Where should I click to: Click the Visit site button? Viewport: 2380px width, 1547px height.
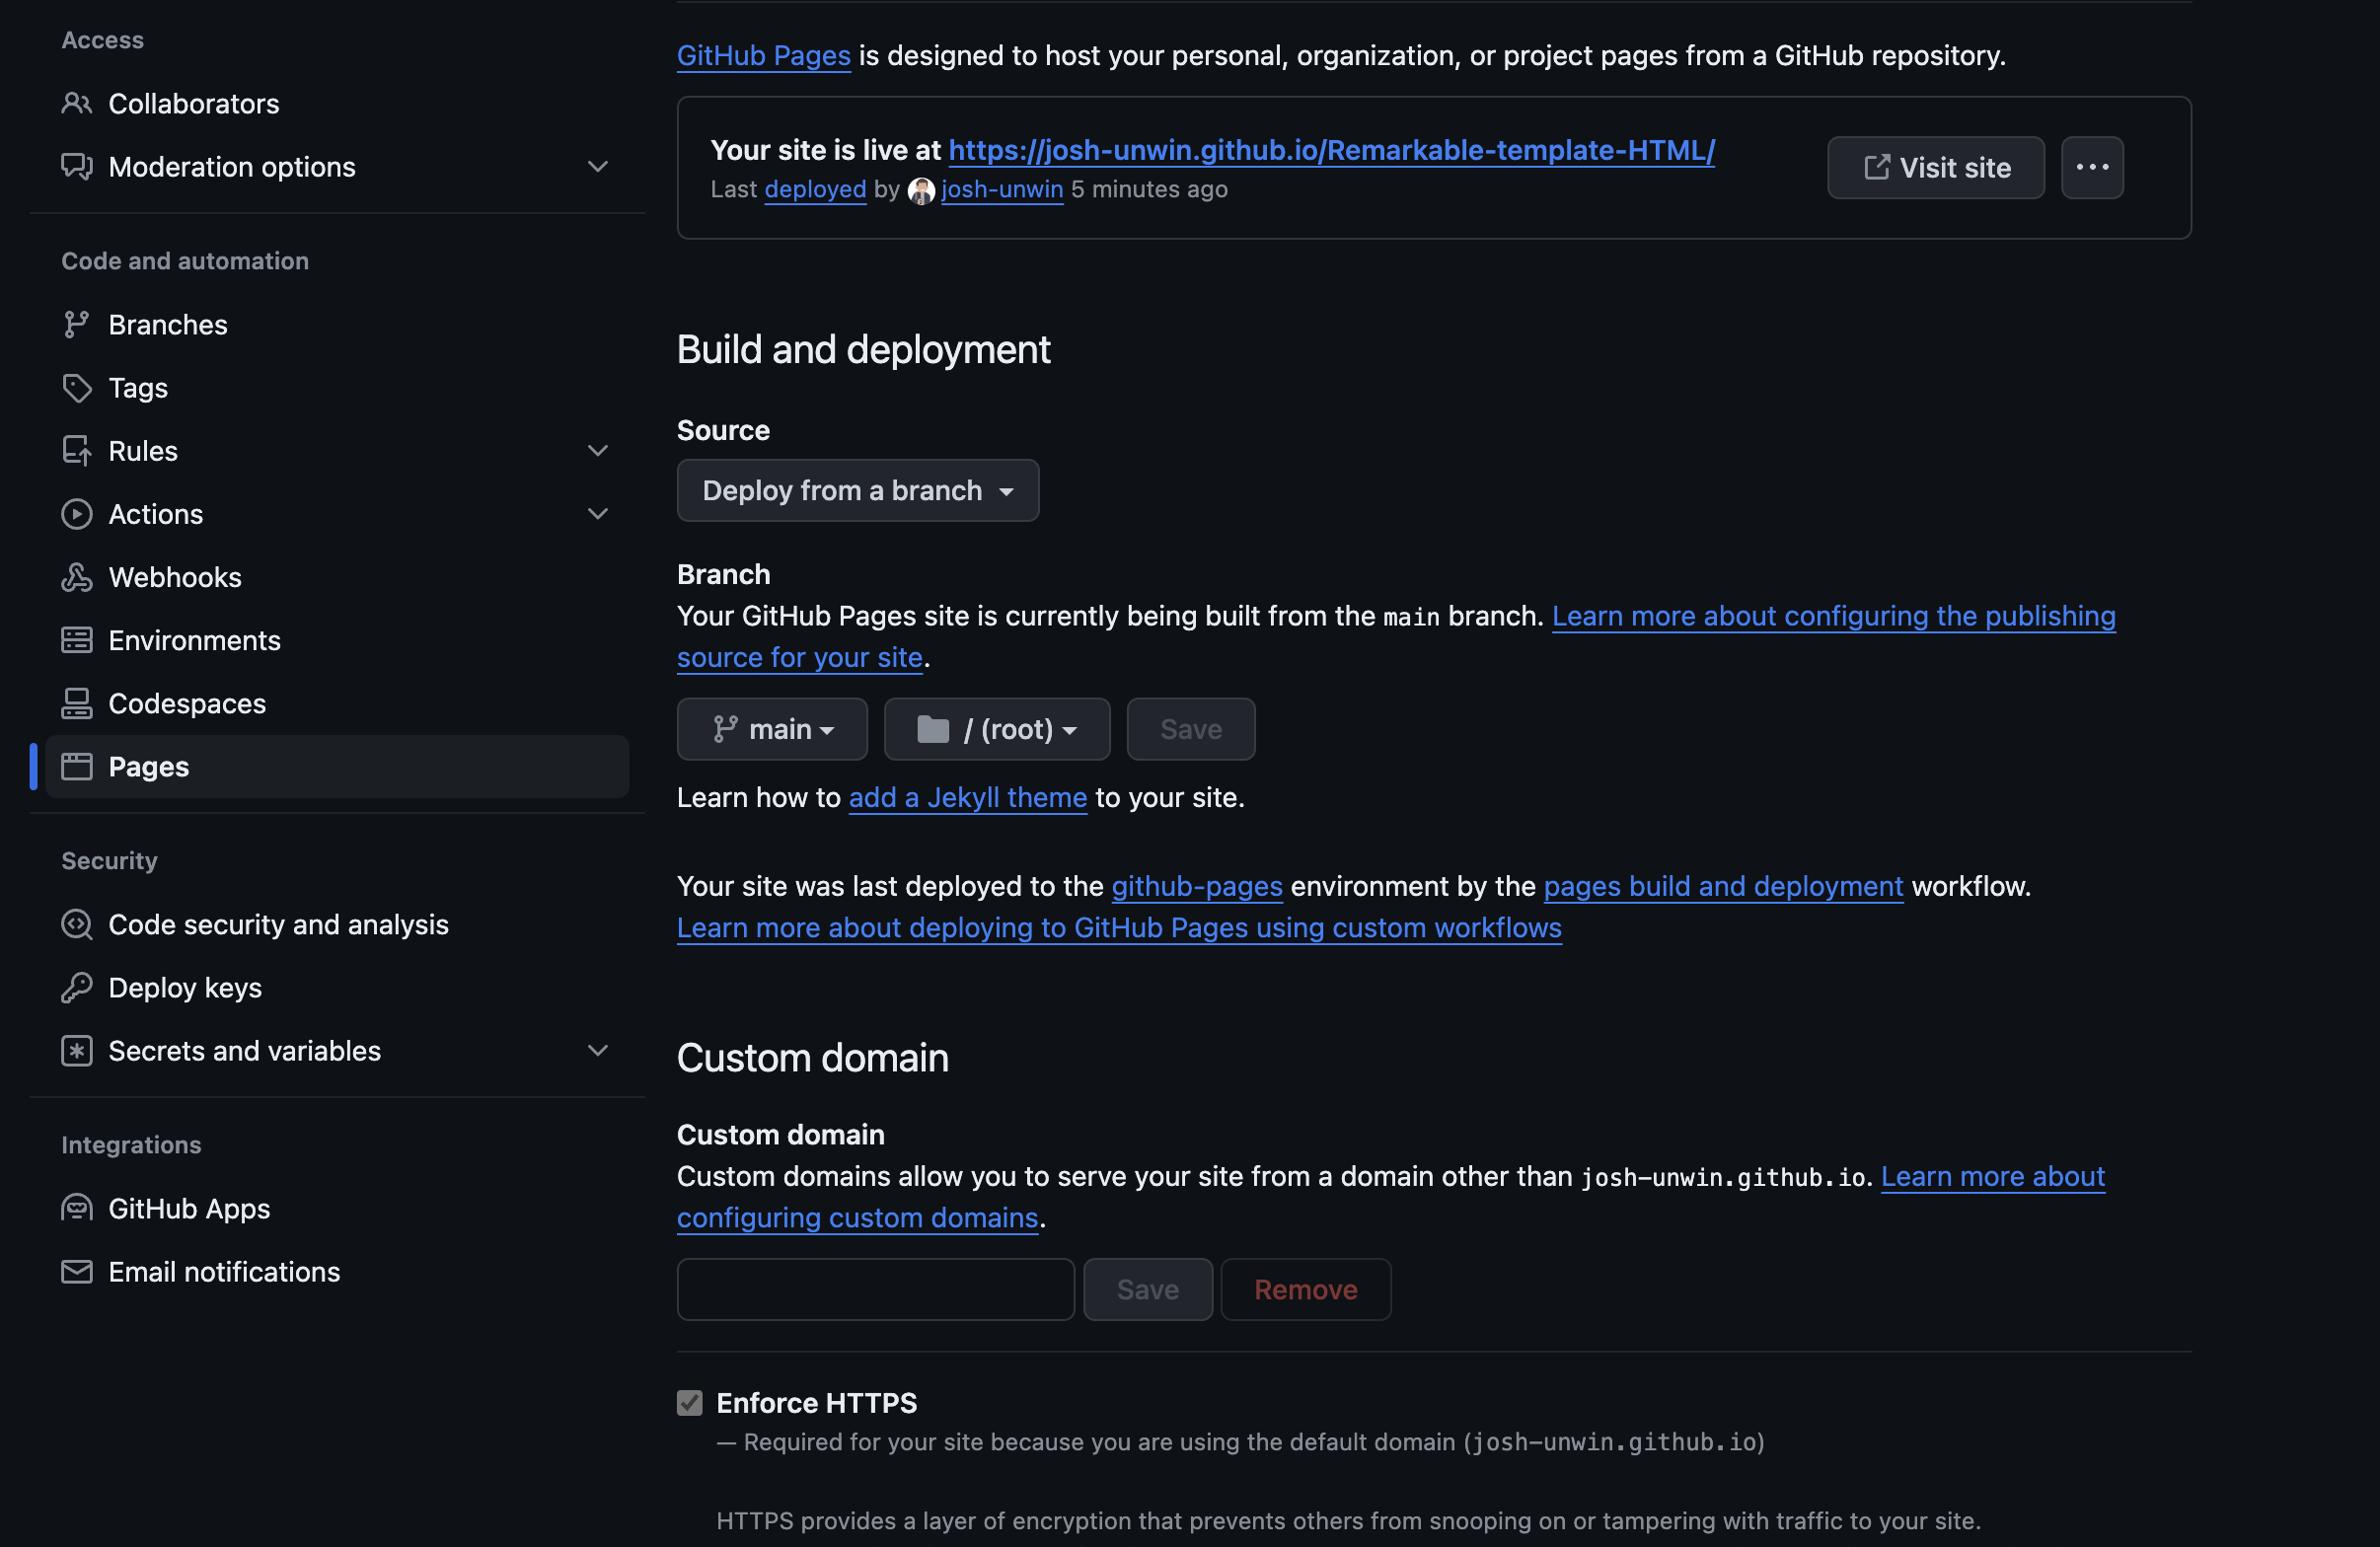(x=1936, y=167)
